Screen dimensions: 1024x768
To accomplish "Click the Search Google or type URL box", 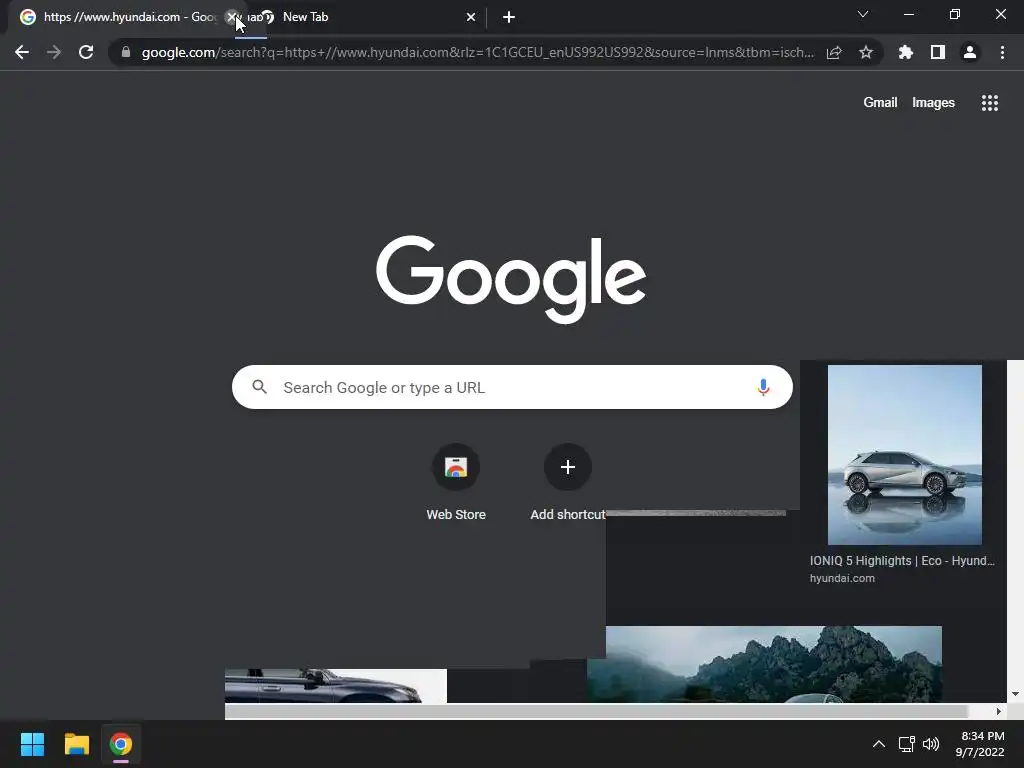I will 512,387.
